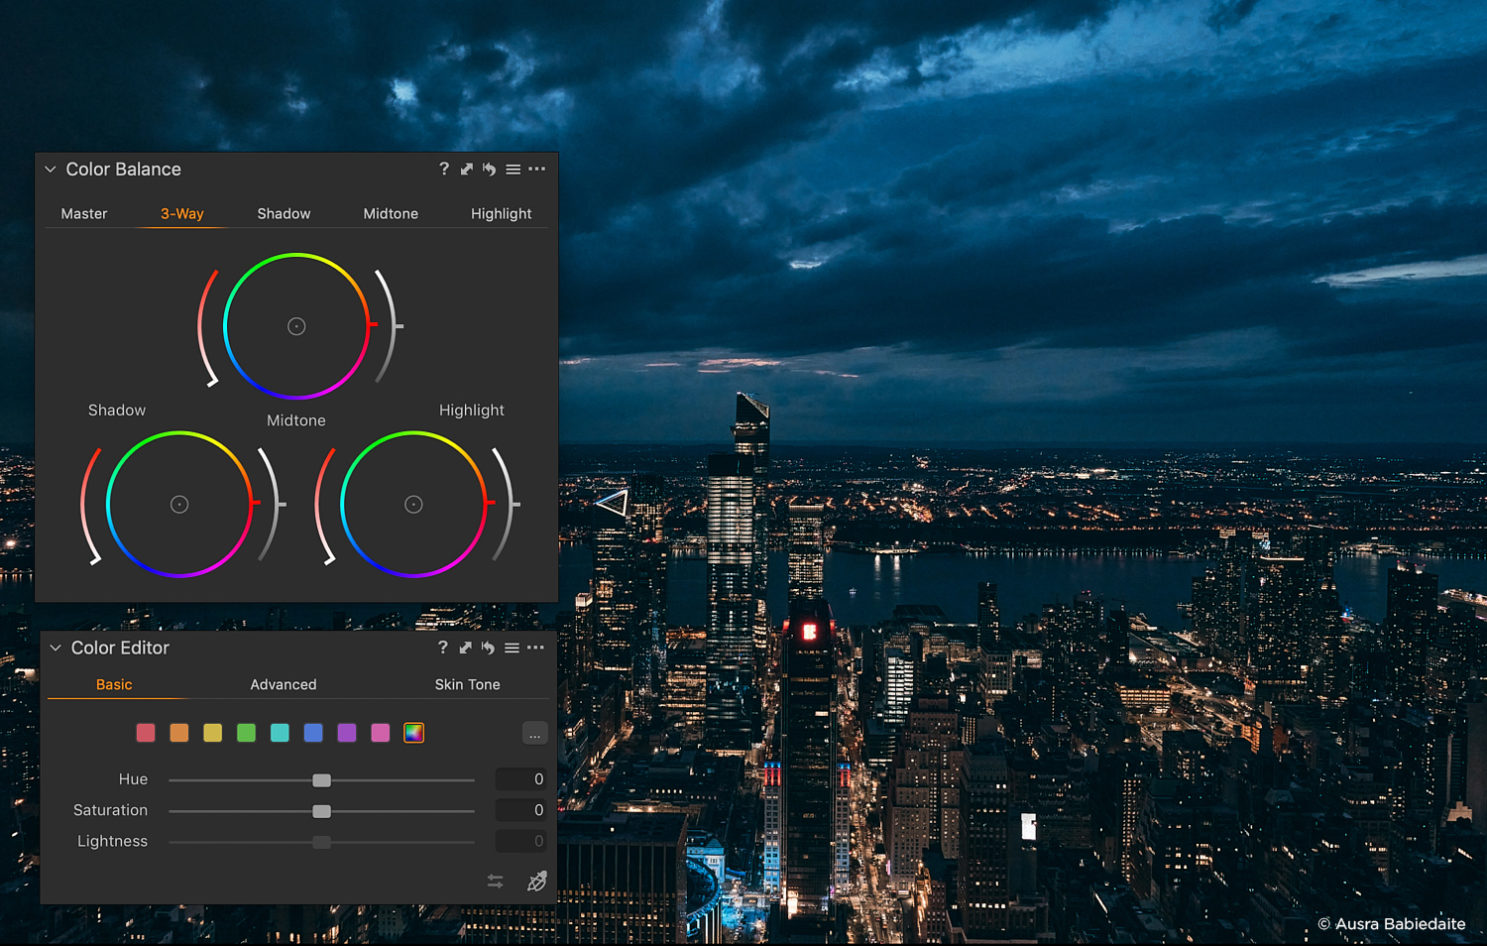The height and width of the screenshot is (946, 1487).
Task: Collapse the Color Balance panel
Action: 50,169
